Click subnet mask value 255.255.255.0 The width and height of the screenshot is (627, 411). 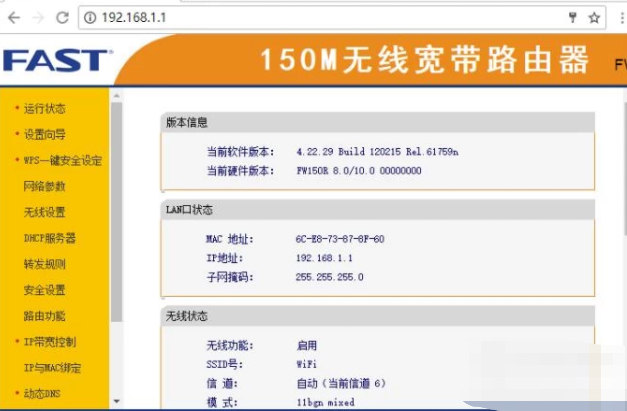(329, 277)
